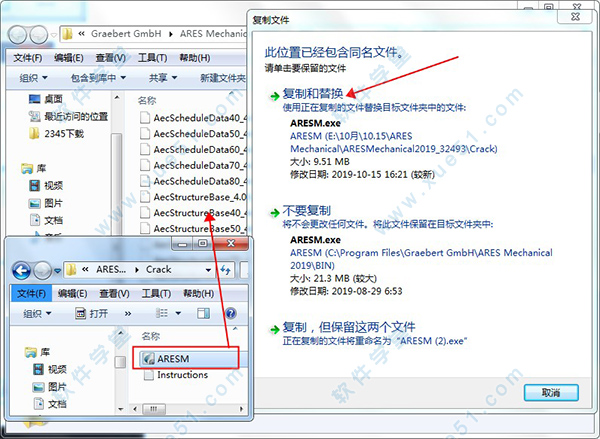Click the forward arrow in Crack window
Screen dimensions: 600x439
[44, 270]
